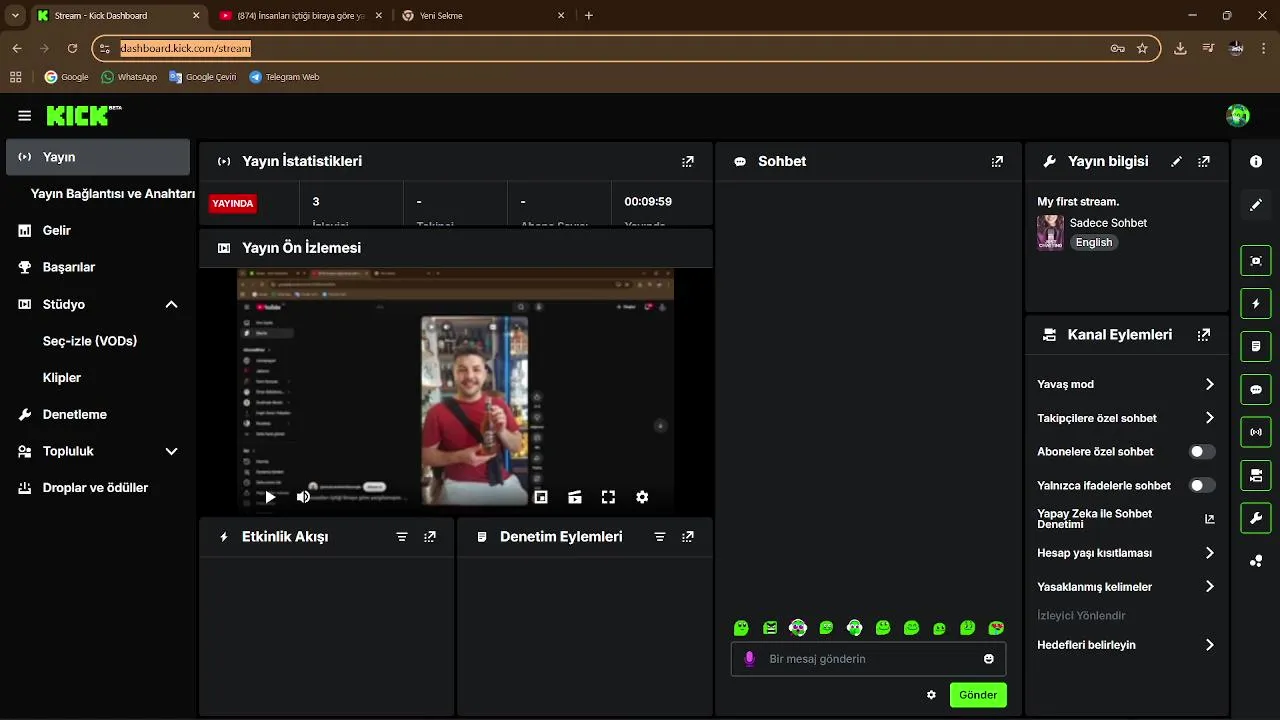Viewport: 1280px width, 720px height.
Task: Open the Telegram Web bookmark
Action: [x=284, y=77]
